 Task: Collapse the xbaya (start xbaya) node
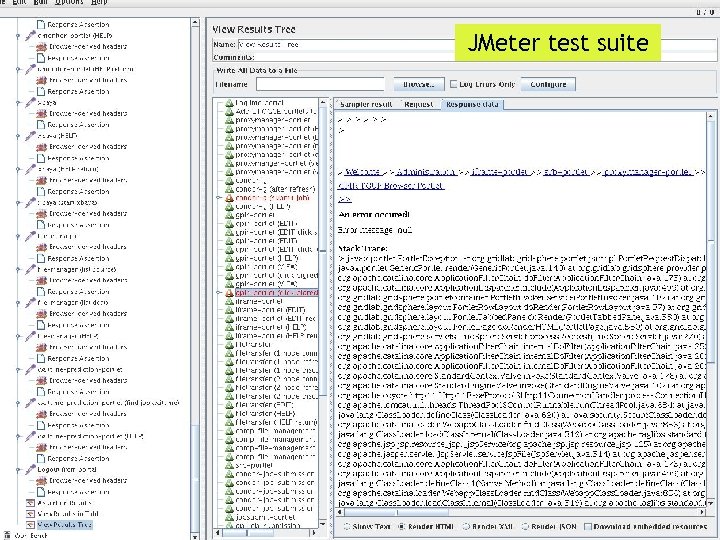tap(18, 202)
